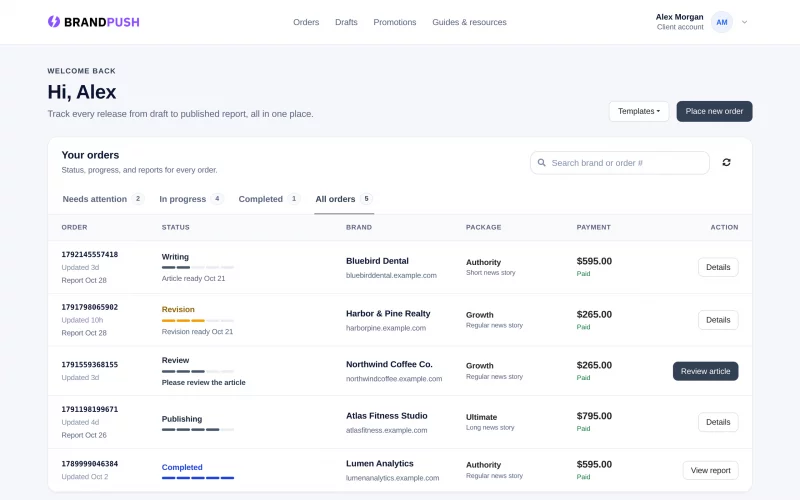The height and width of the screenshot is (500, 800).
Task: Click the Publishing status label
Action: [182, 419]
